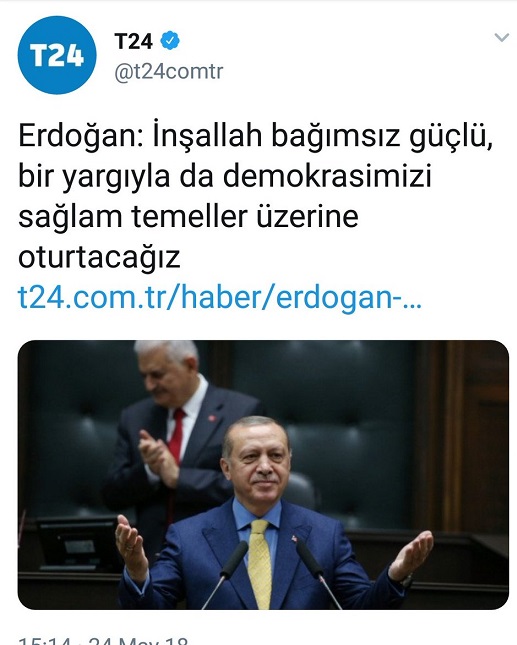Click the red tie of clapping man
This screenshot has height=645, width=517.
(177, 435)
